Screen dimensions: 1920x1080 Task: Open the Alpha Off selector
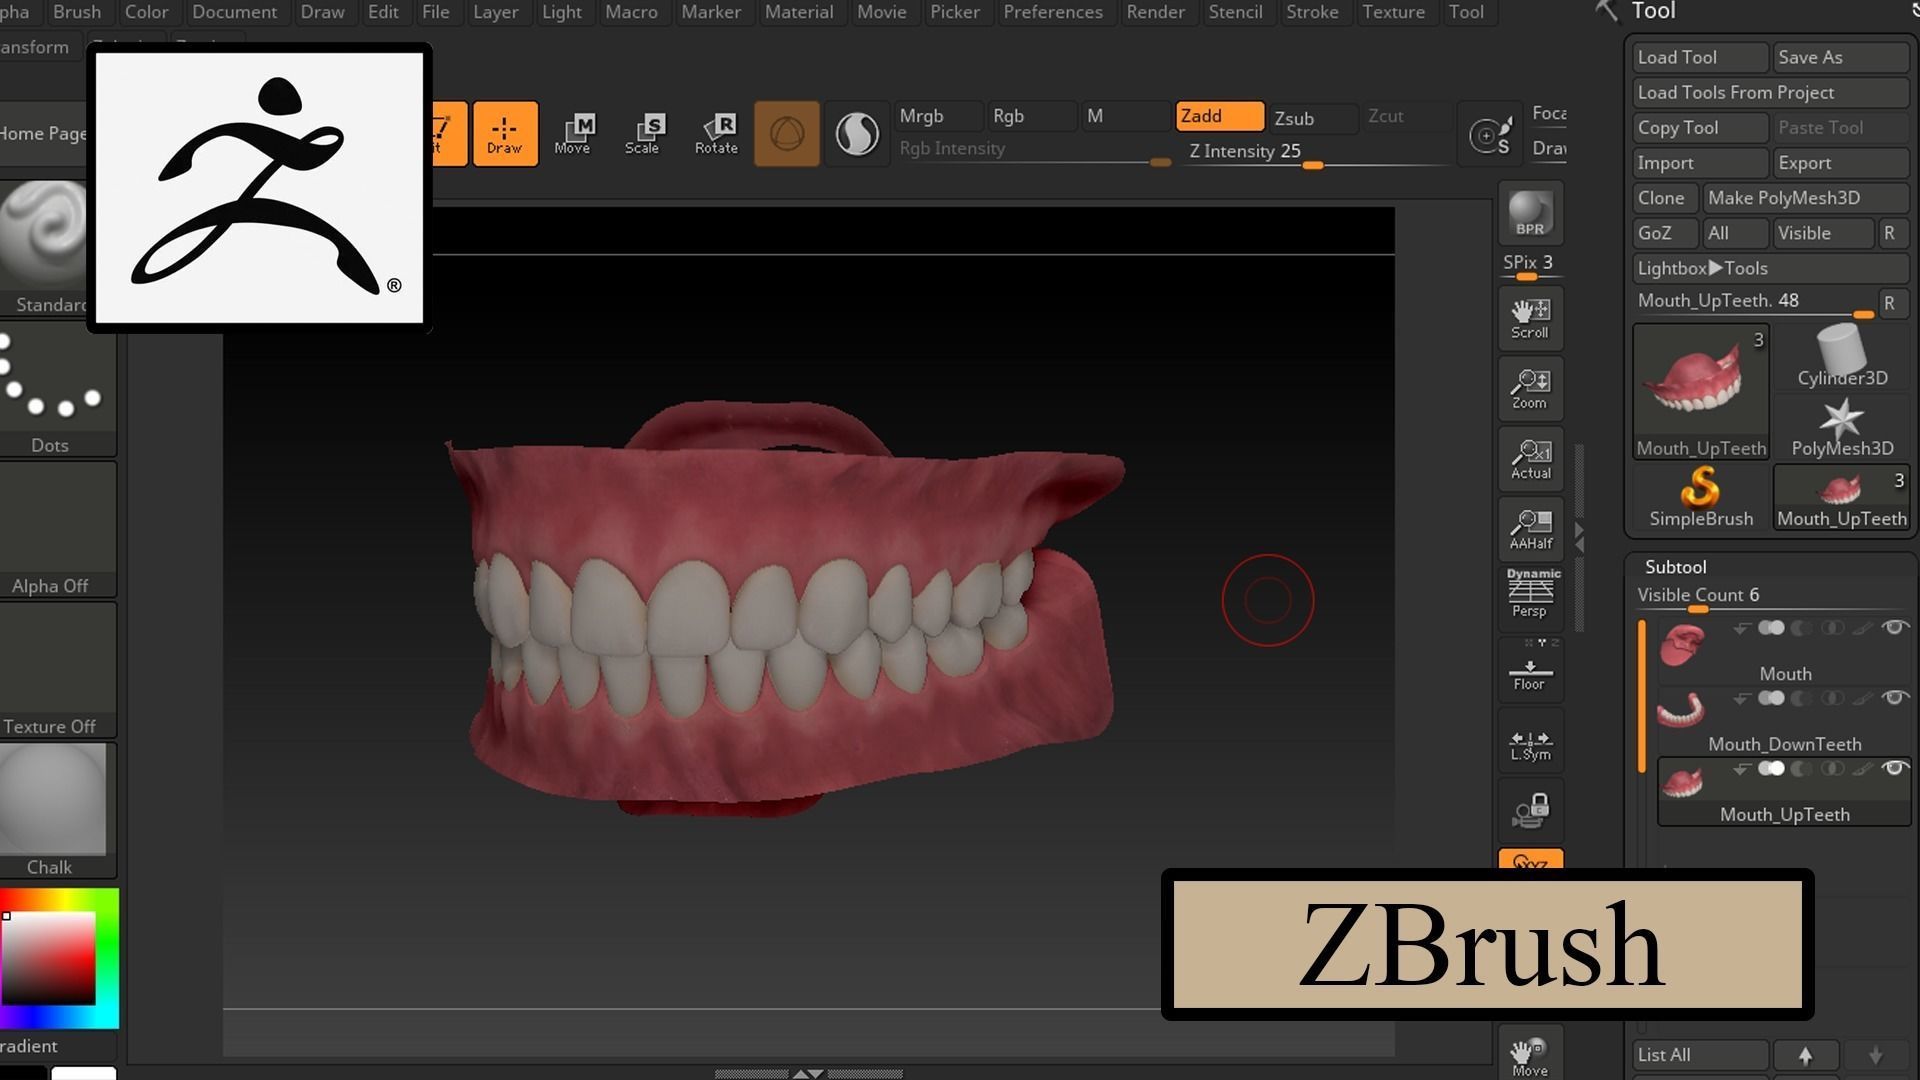pyautogui.click(x=57, y=530)
